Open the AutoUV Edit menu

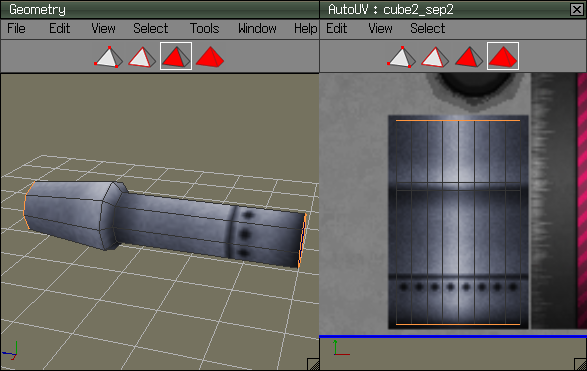tap(337, 28)
